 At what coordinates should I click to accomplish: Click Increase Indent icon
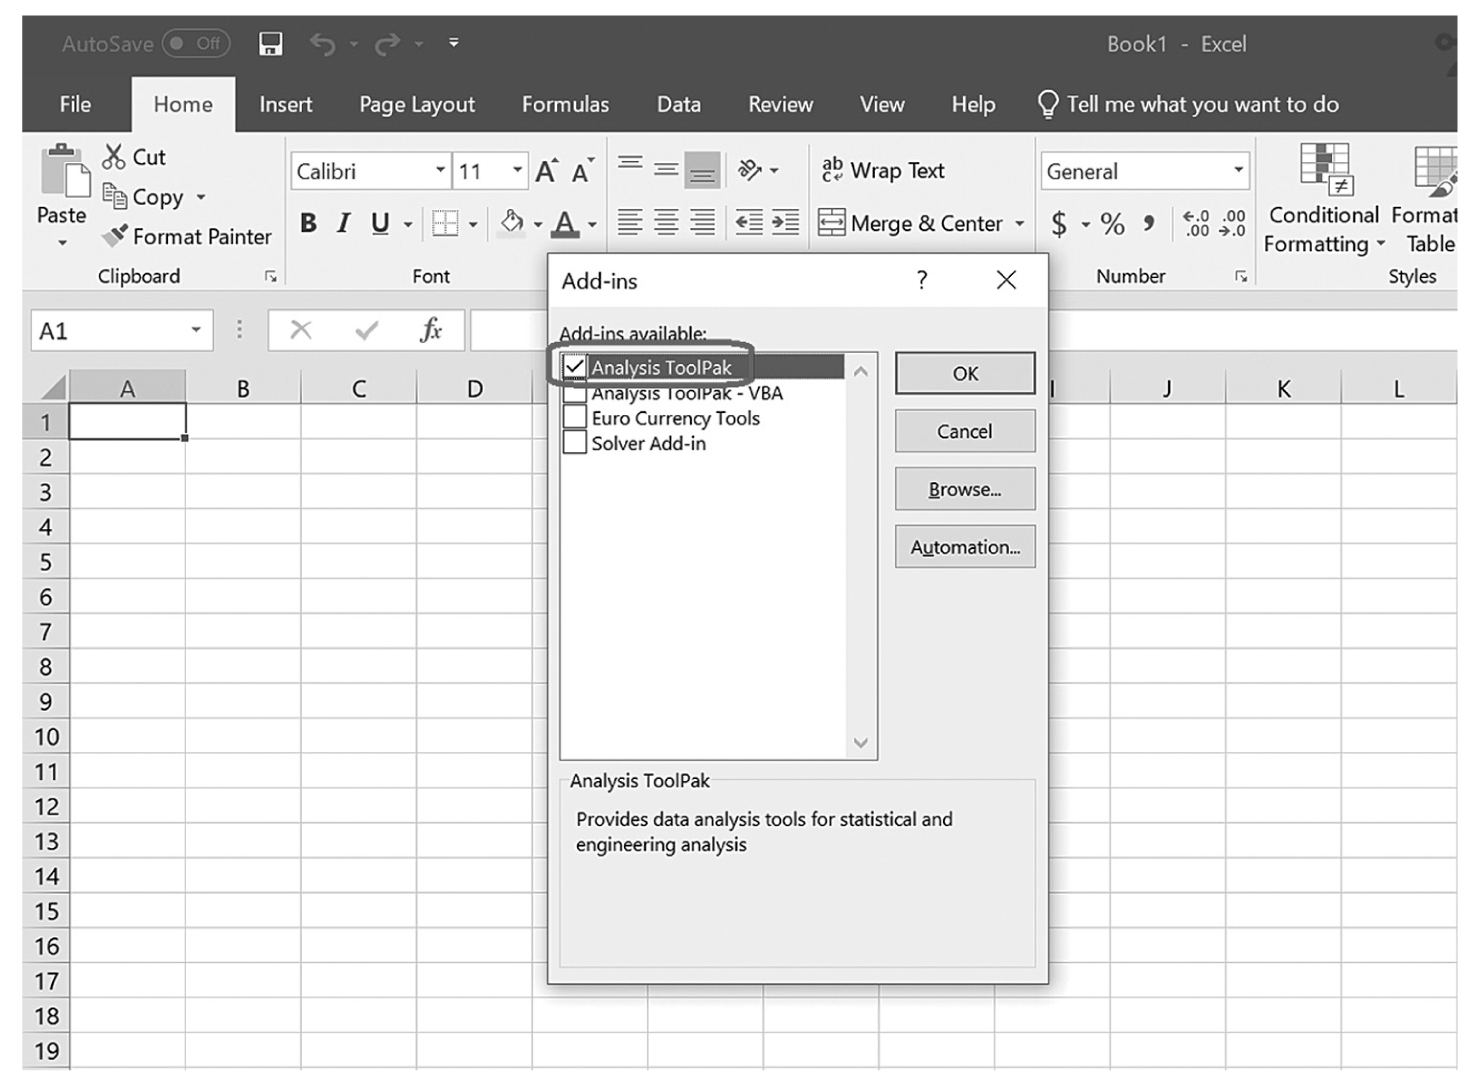[x=785, y=222]
